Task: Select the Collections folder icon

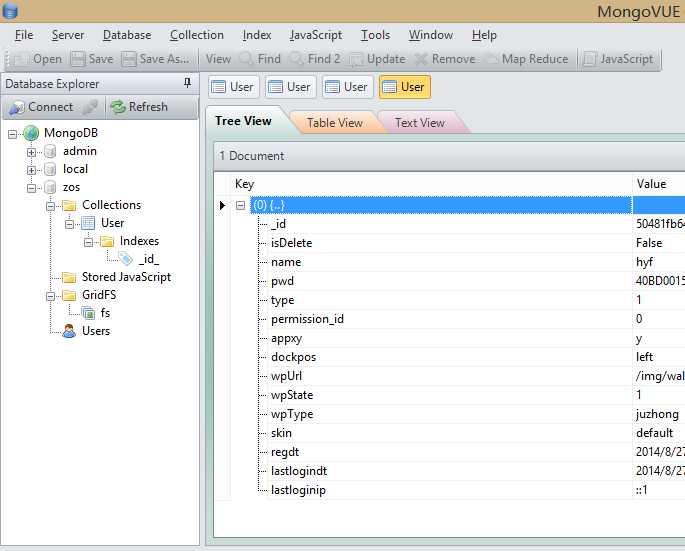Action: pyautogui.click(x=69, y=205)
